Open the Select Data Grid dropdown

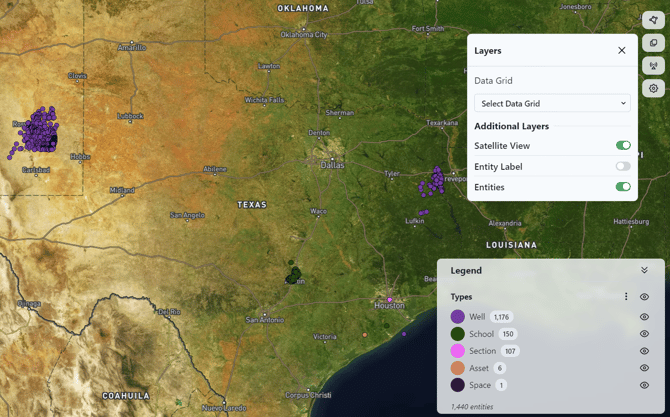552,103
